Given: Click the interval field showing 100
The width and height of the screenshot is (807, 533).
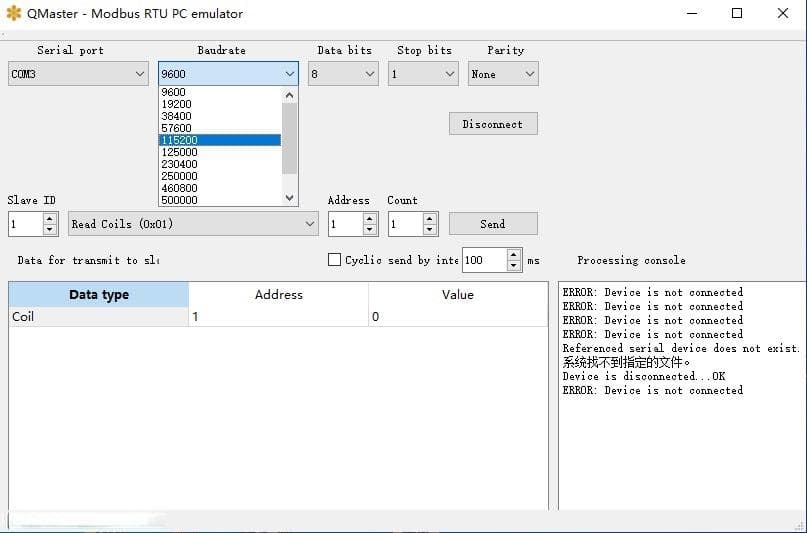Looking at the screenshot, I should 485,260.
